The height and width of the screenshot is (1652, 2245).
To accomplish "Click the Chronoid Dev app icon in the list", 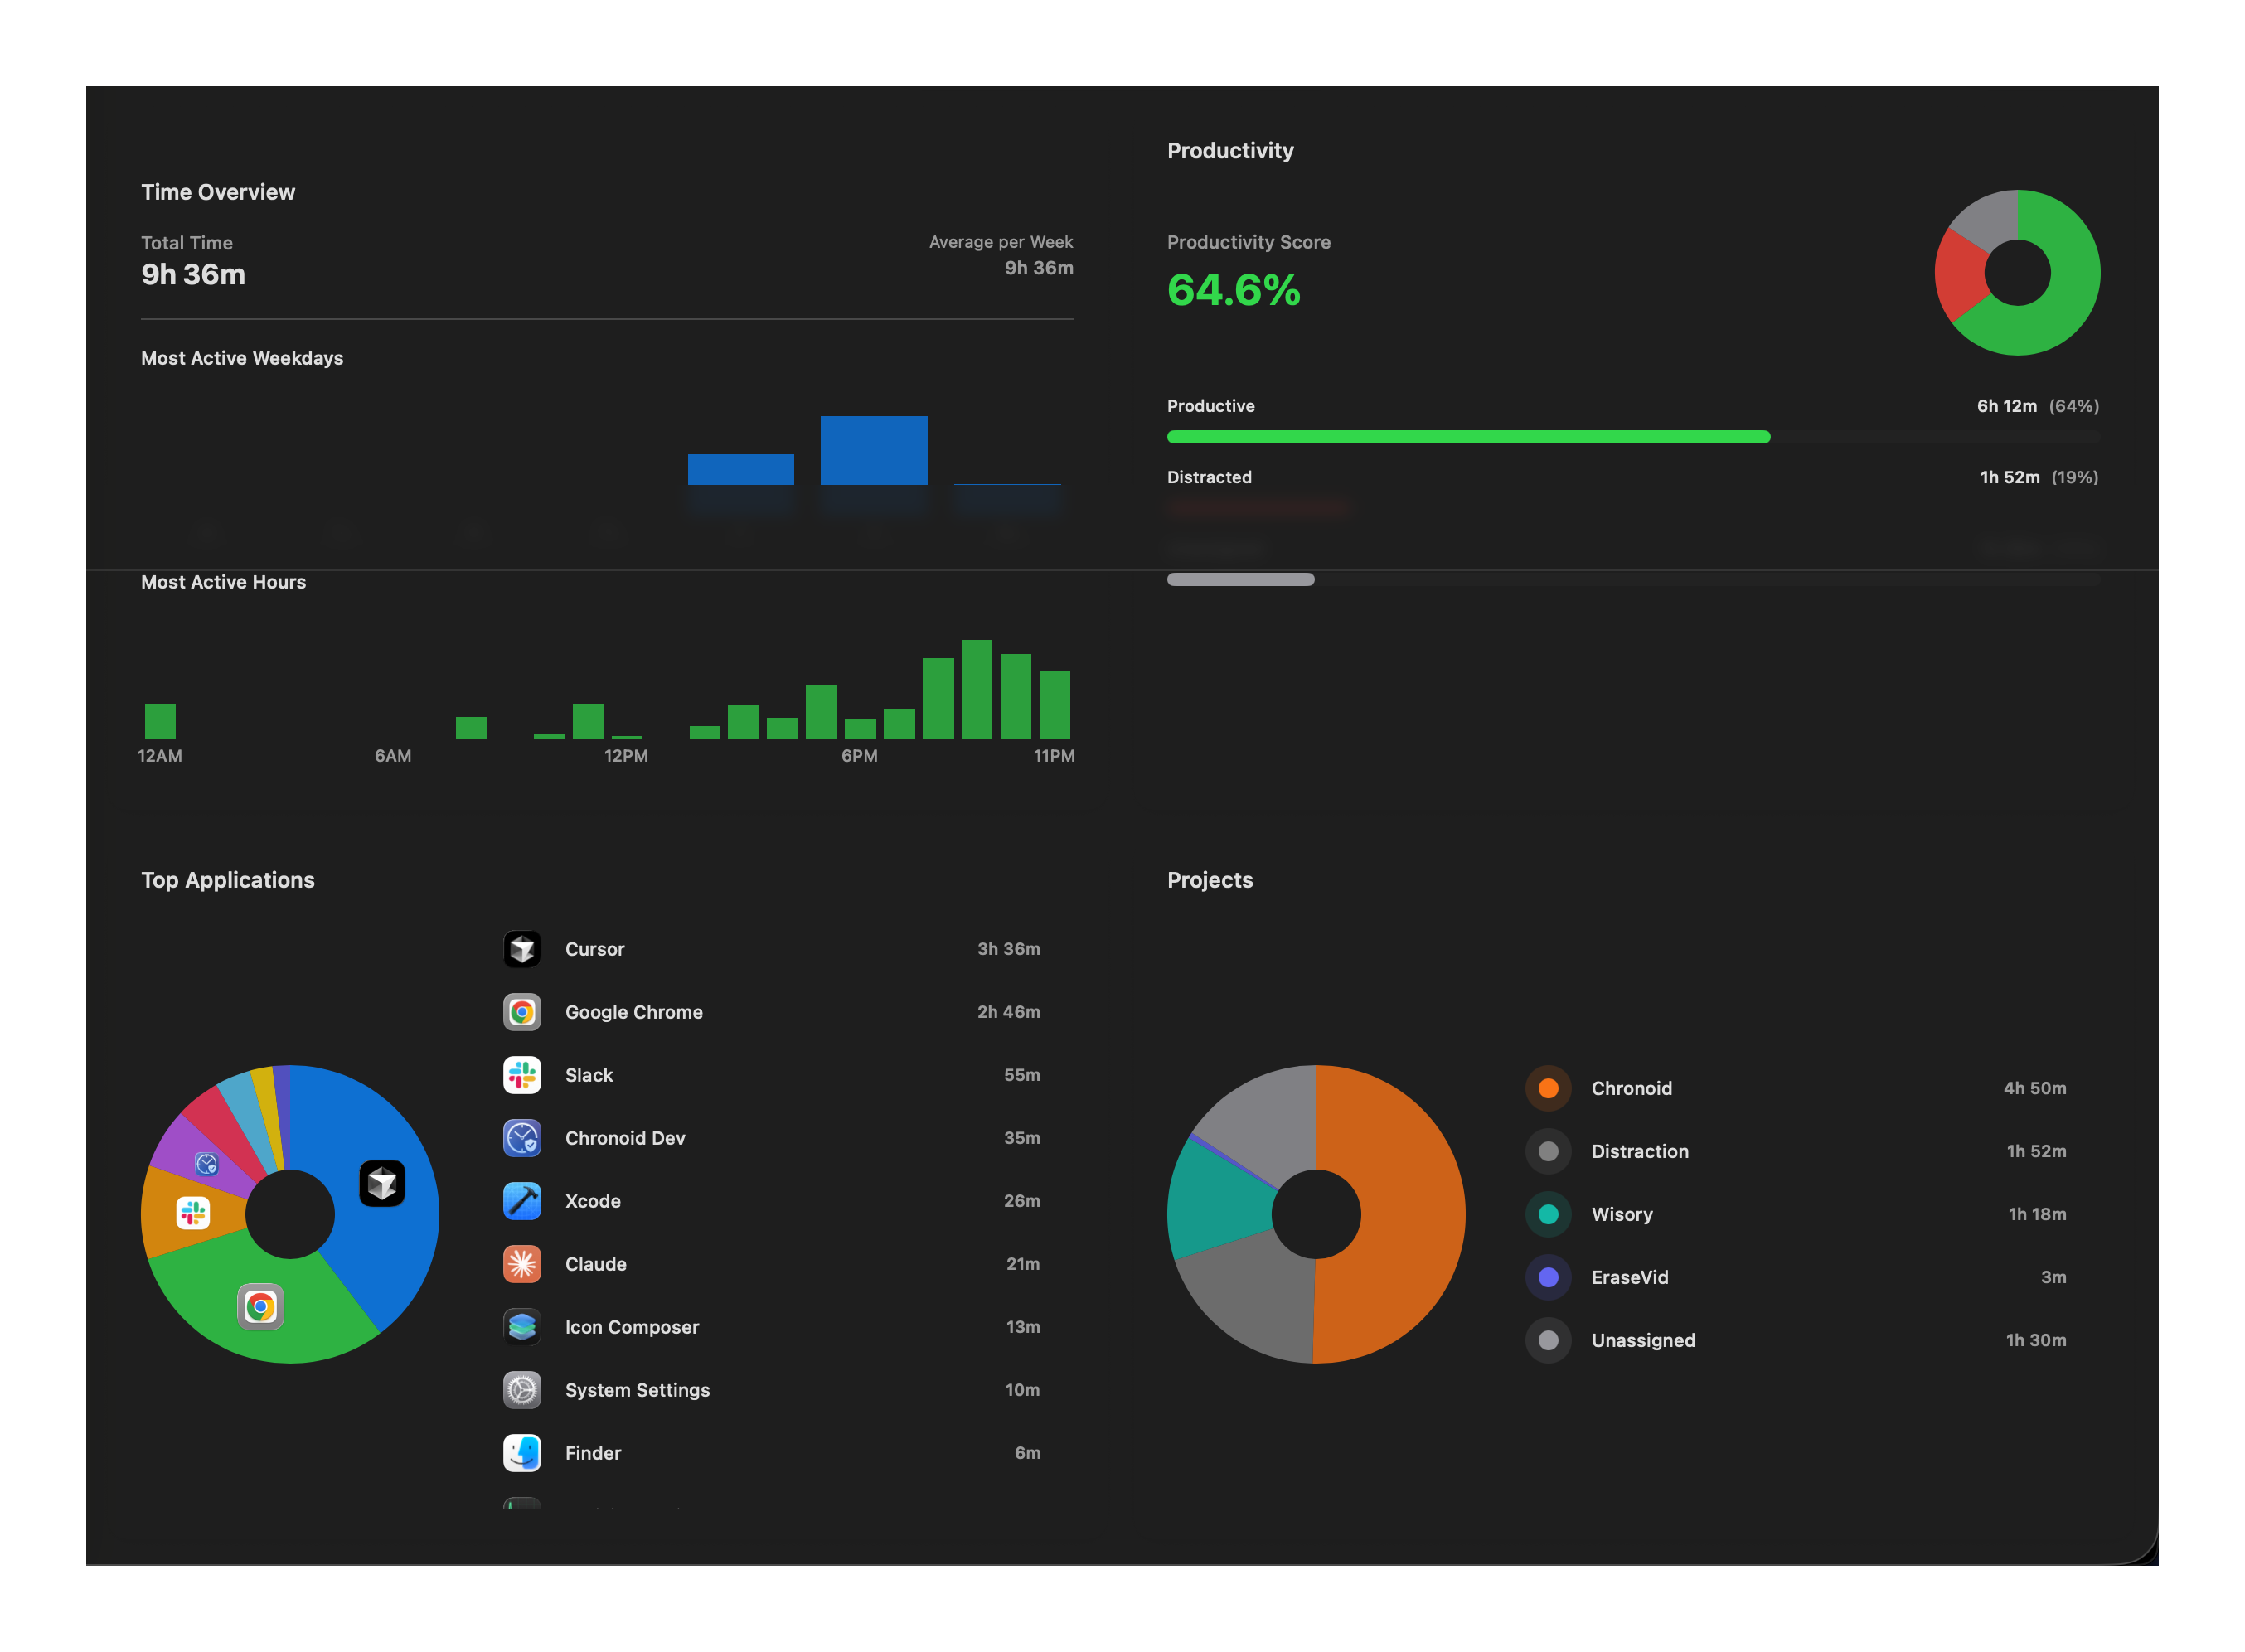I will pyautogui.click(x=522, y=1138).
